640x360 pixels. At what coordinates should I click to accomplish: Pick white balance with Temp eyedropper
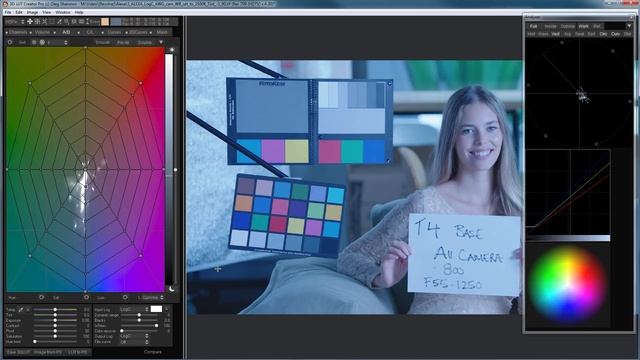(21, 310)
